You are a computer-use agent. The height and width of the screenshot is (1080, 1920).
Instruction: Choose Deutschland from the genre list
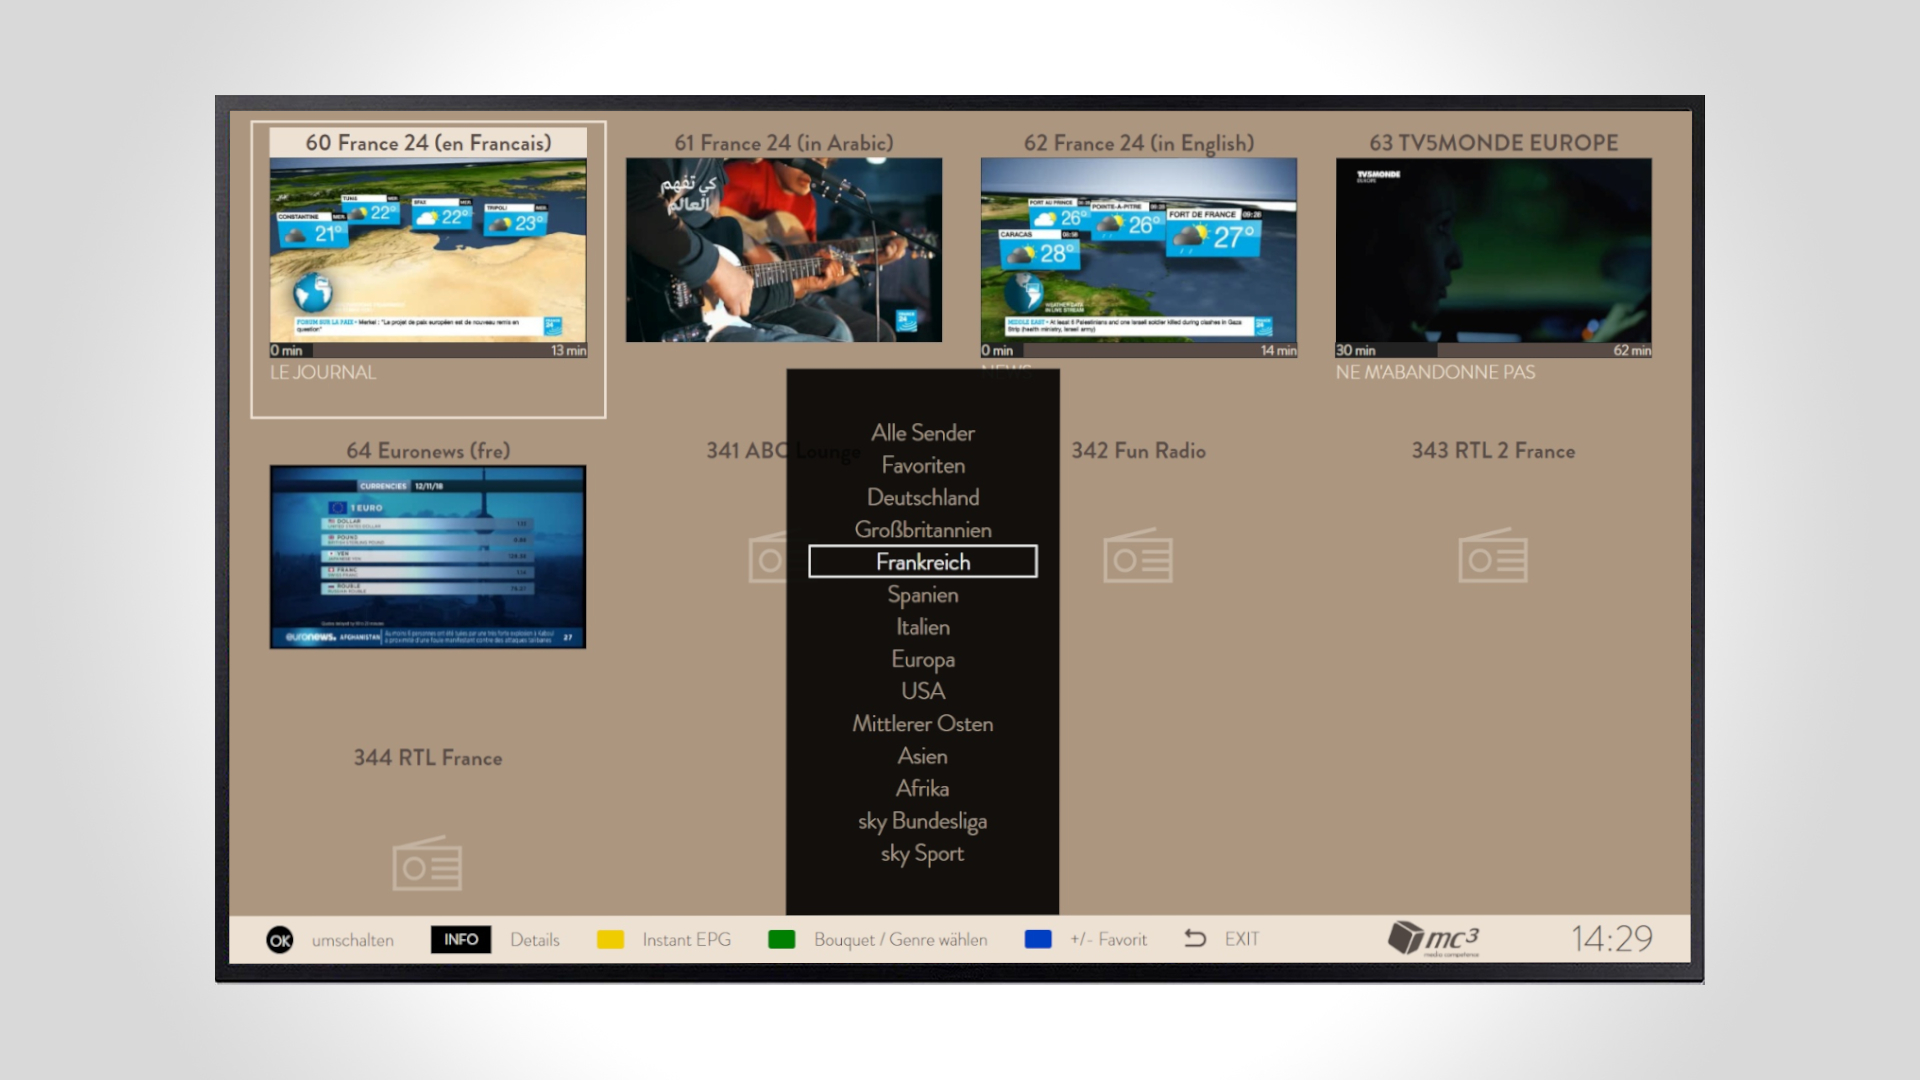pos(922,497)
